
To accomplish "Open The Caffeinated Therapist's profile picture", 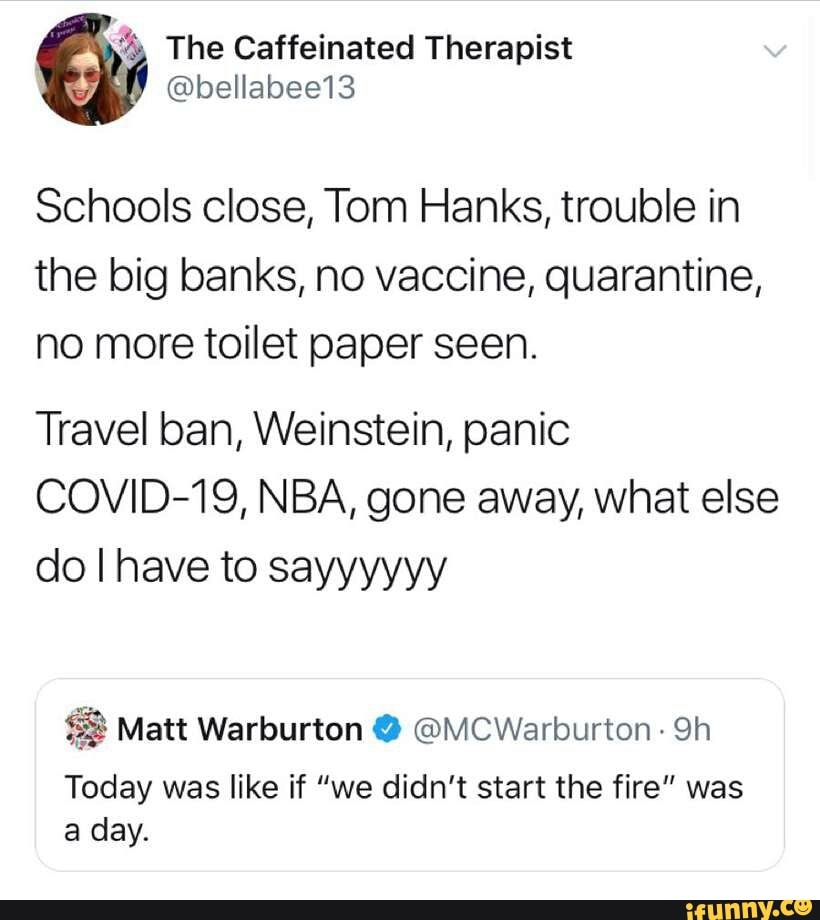I will (91, 70).
